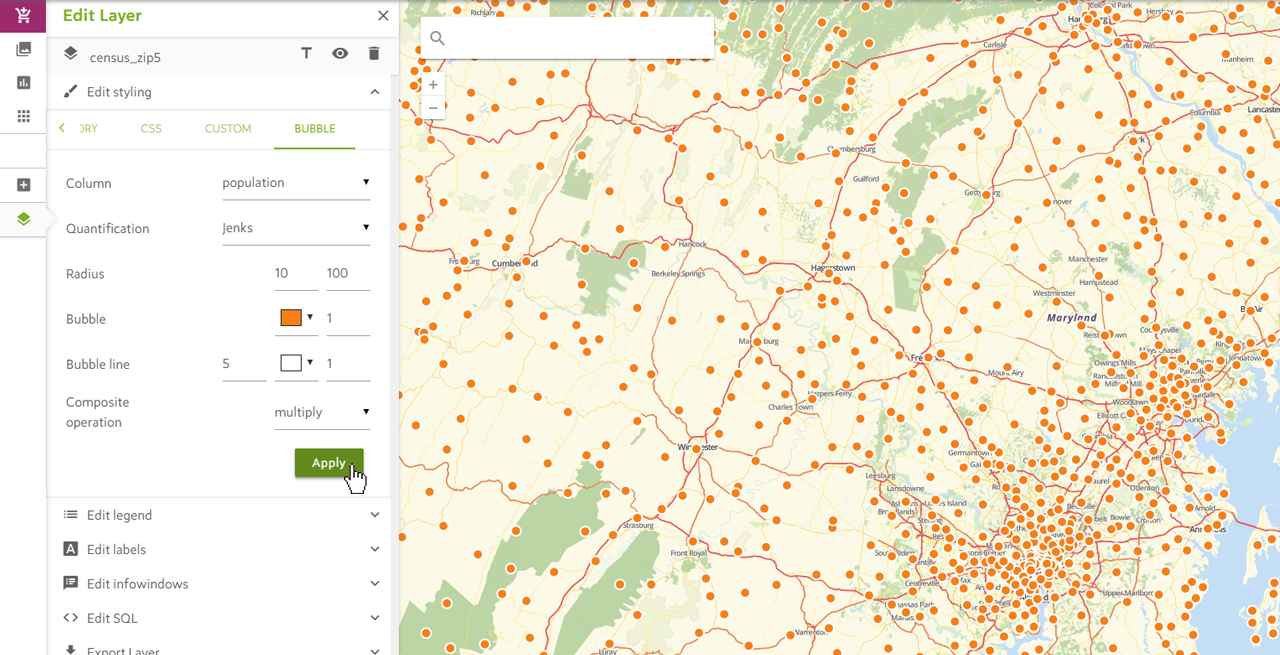Click the brush icon next to Edit styling
The width and height of the screenshot is (1280, 655).
click(x=71, y=91)
